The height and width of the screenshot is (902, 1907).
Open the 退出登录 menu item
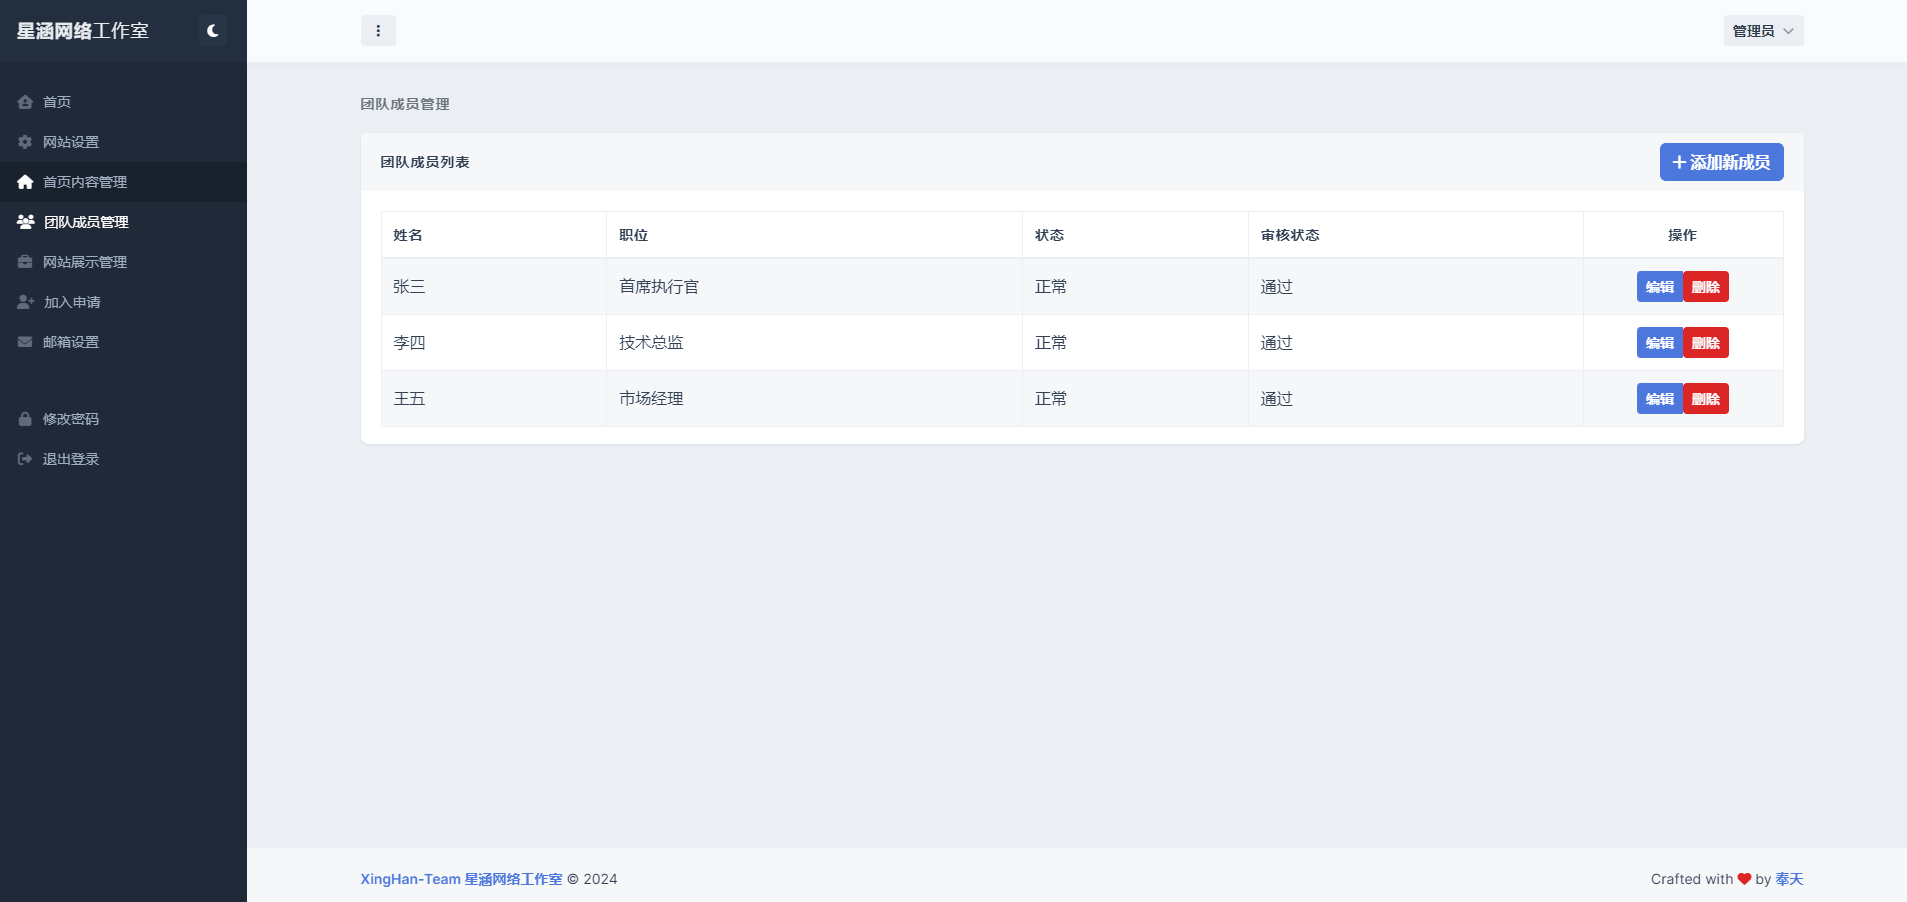coord(70,459)
